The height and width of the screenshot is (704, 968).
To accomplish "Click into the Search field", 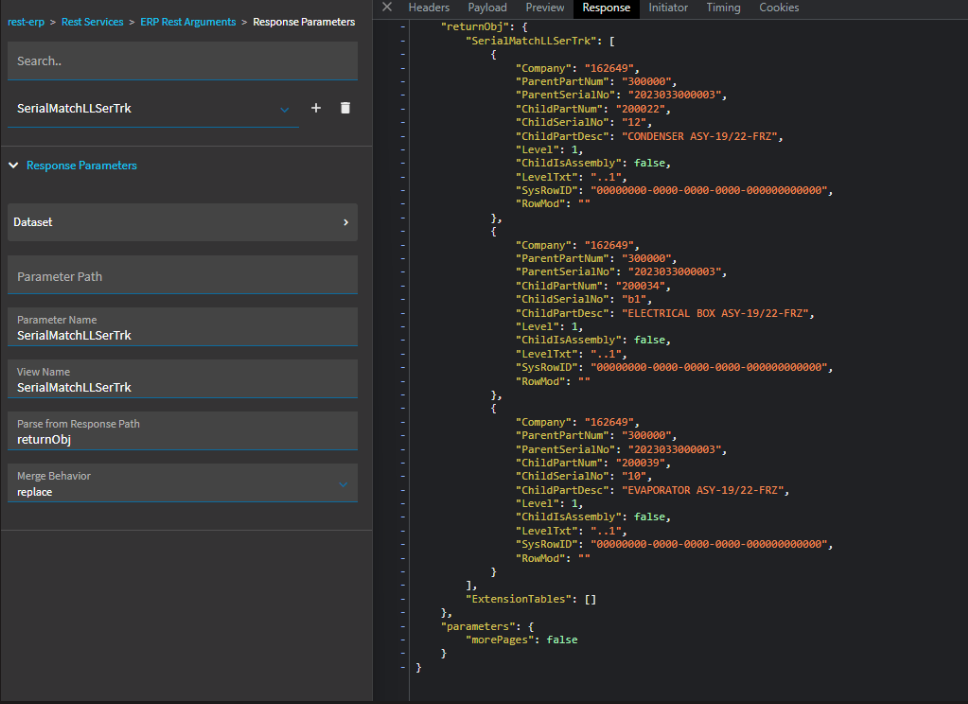I will [x=182, y=61].
